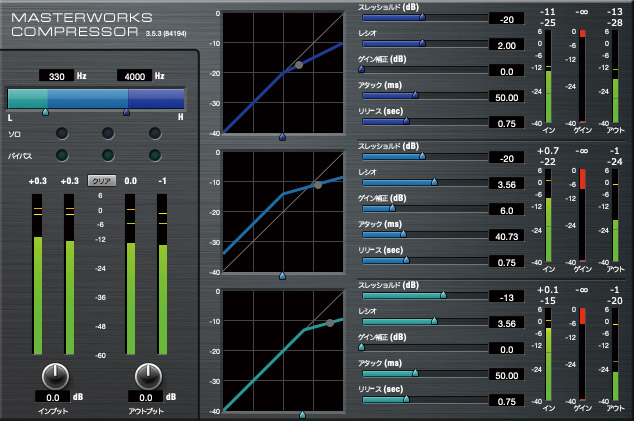Click middle band release slider handle

click(406, 260)
